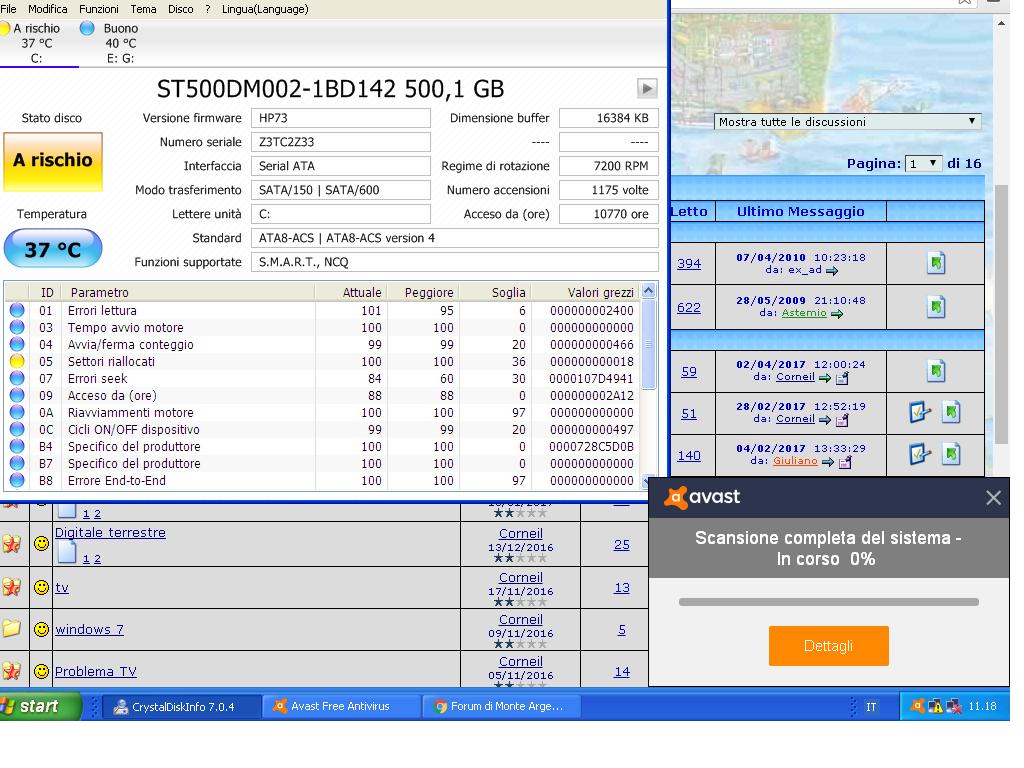Click the smiley icon next to Problema TV

click(x=41, y=671)
